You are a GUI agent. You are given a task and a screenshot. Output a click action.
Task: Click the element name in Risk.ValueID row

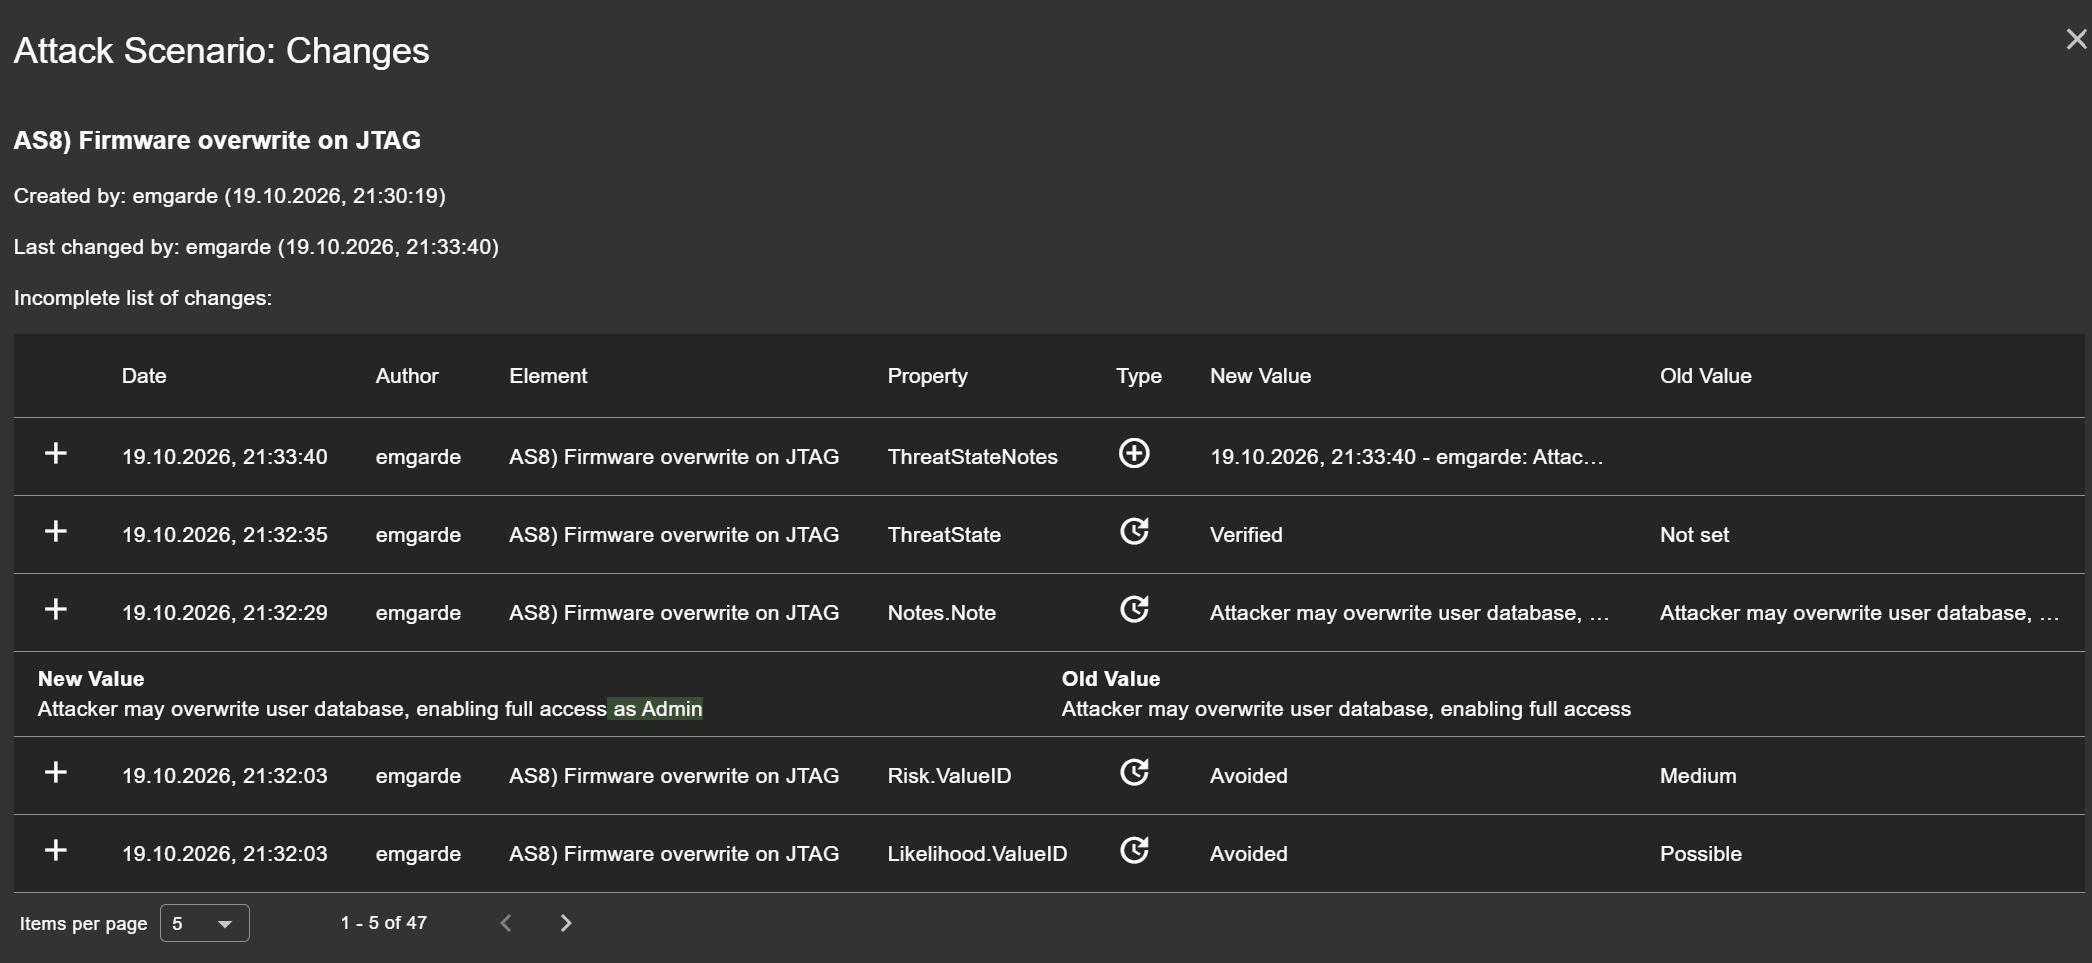(x=674, y=776)
